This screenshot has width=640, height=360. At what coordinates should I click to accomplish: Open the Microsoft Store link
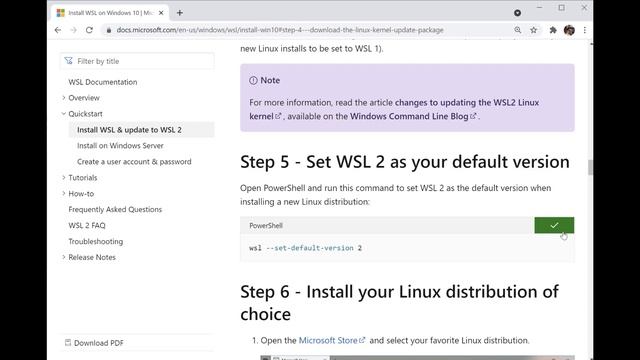click(331, 340)
